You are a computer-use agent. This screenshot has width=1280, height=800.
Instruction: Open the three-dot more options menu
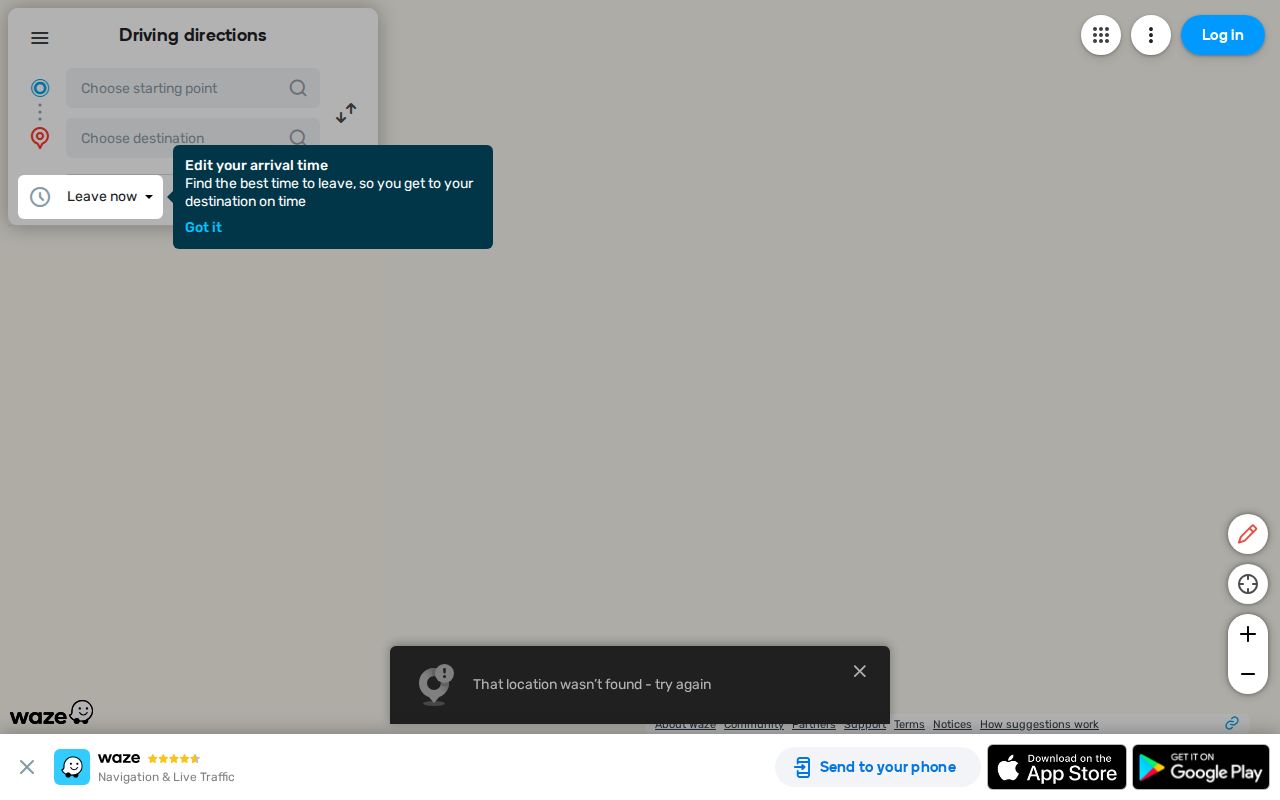[1151, 35]
